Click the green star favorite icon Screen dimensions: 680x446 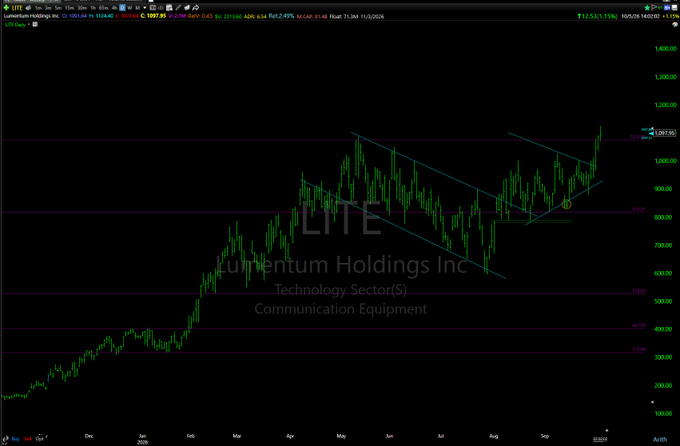[x=647, y=8]
